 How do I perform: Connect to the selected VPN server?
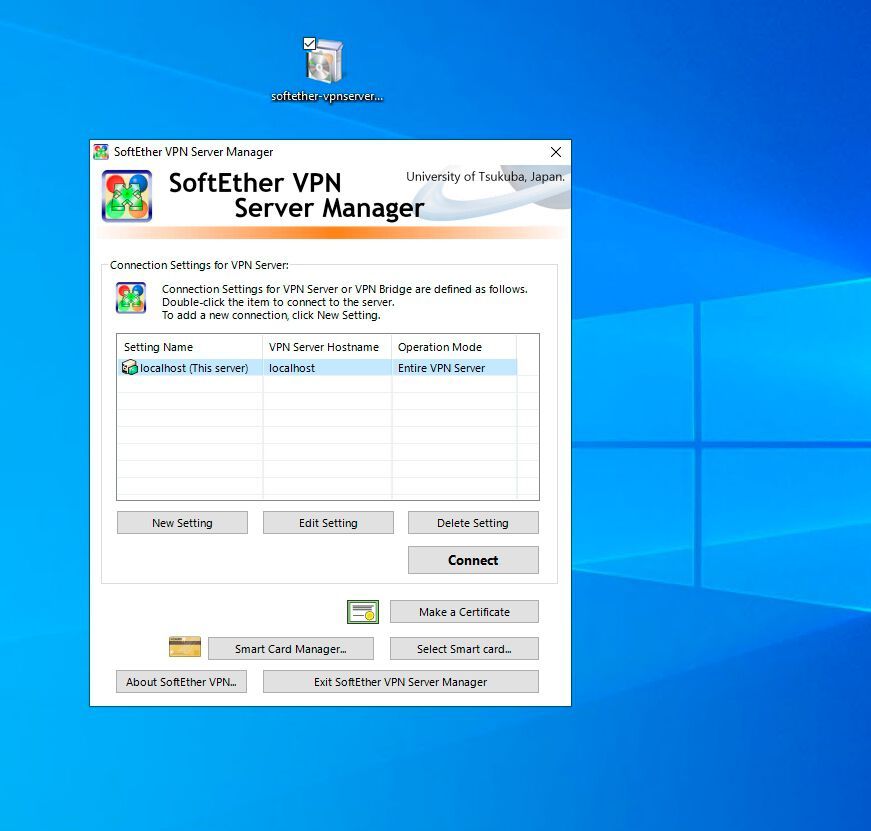click(x=472, y=560)
